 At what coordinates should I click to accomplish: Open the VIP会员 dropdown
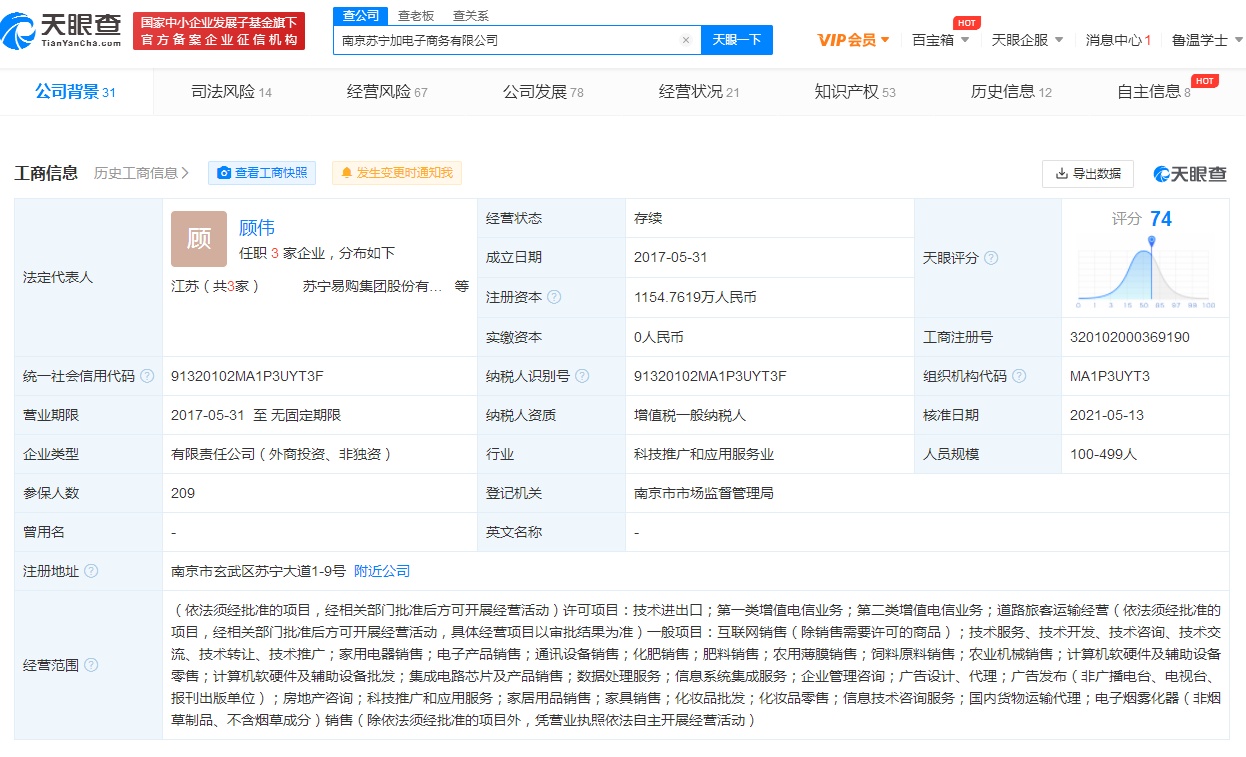point(853,40)
